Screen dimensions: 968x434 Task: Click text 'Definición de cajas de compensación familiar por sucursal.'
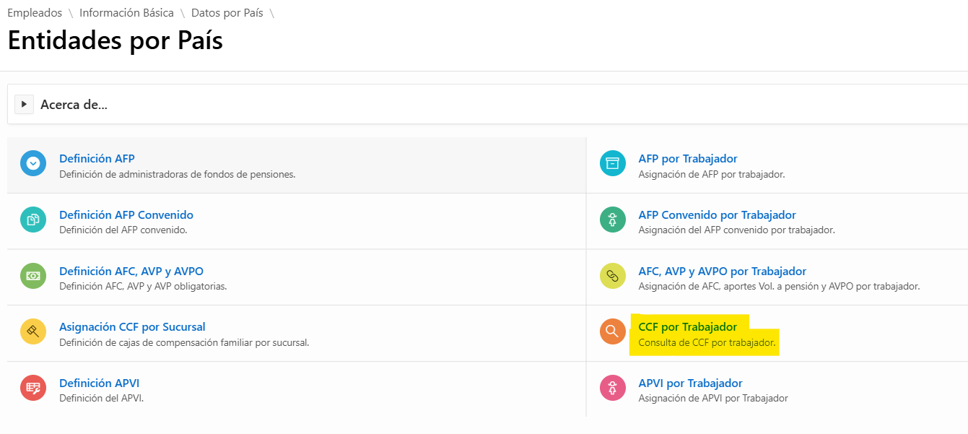tap(184, 342)
